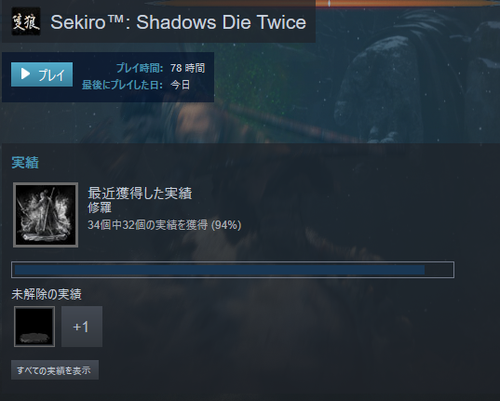Viewport: 500px width, 401px height.
Task: Click the 修羅 achievement name text
Action: point(99,208)
